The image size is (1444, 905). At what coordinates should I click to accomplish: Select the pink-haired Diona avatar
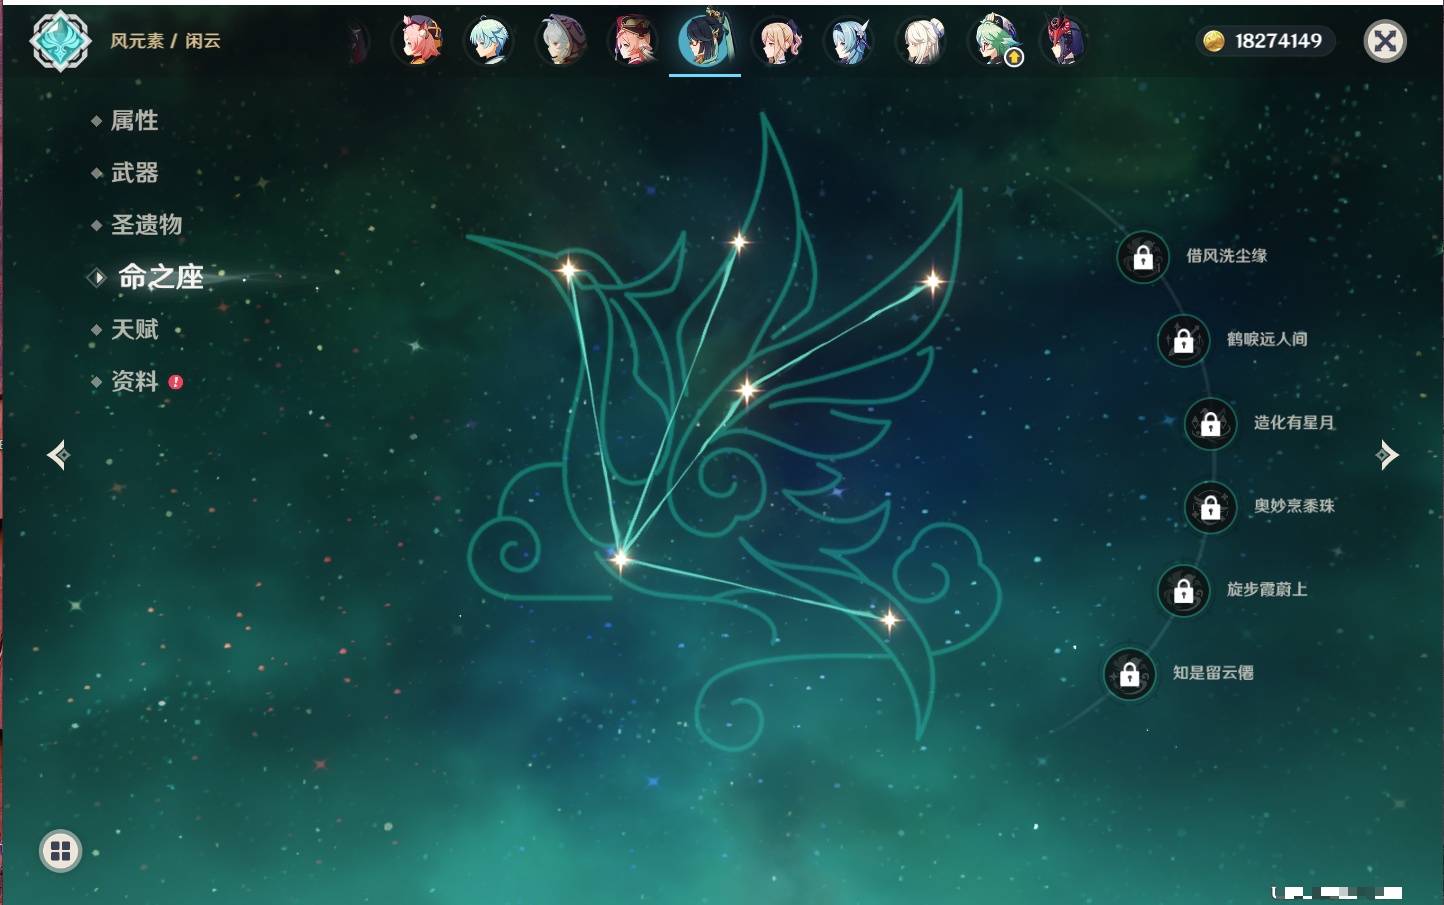(420, 41)
